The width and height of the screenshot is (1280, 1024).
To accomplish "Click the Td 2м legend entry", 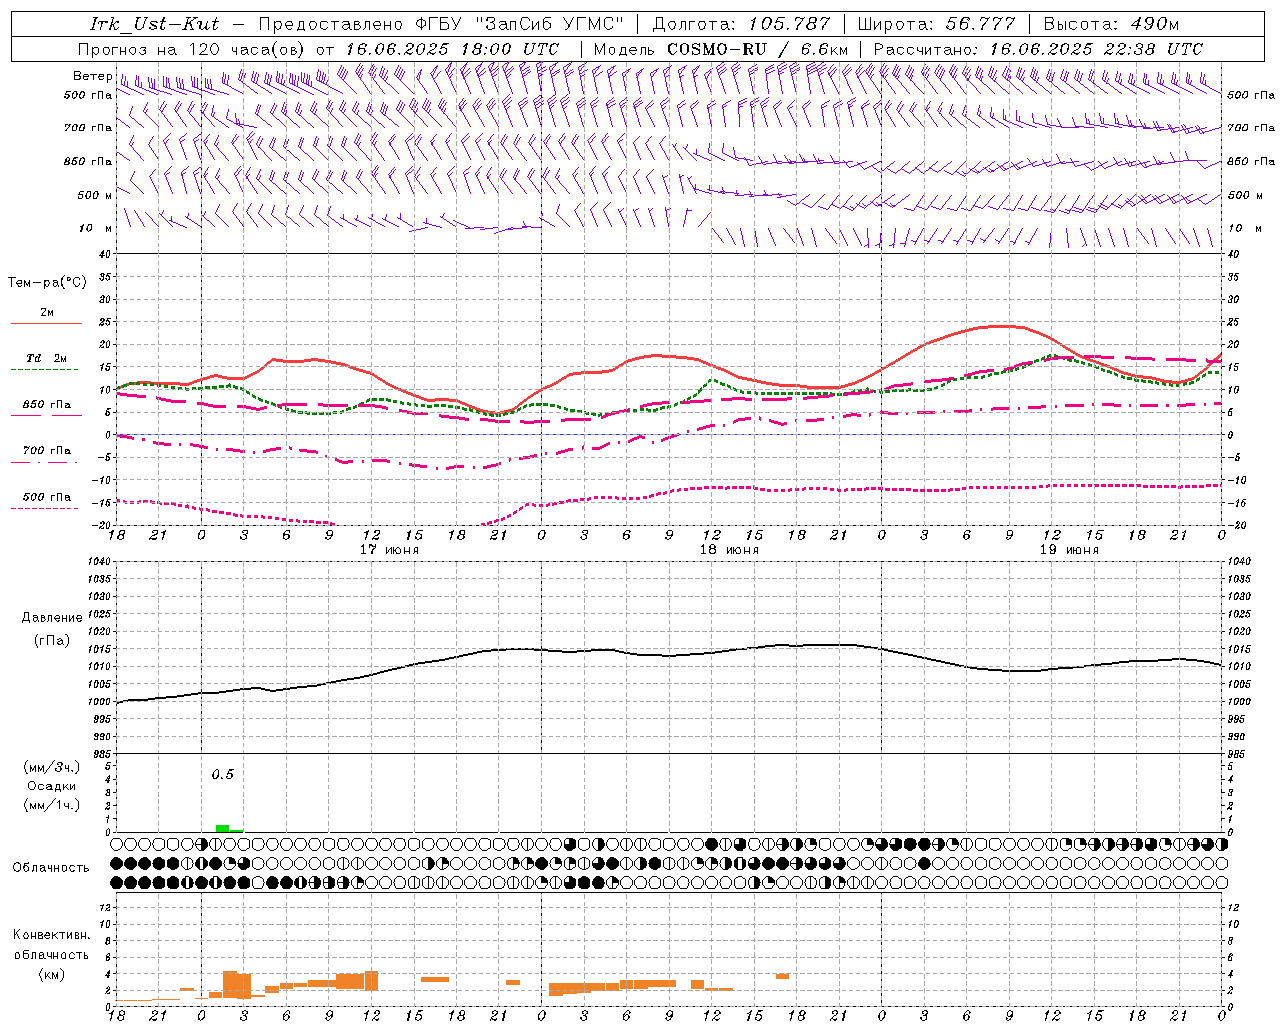I will point(46,358).
